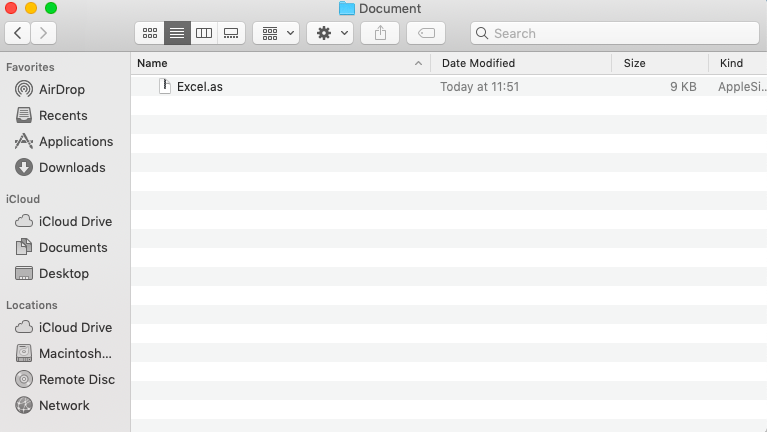
Task: Click the Documents sidebar icon
Action: click(23, 247)
